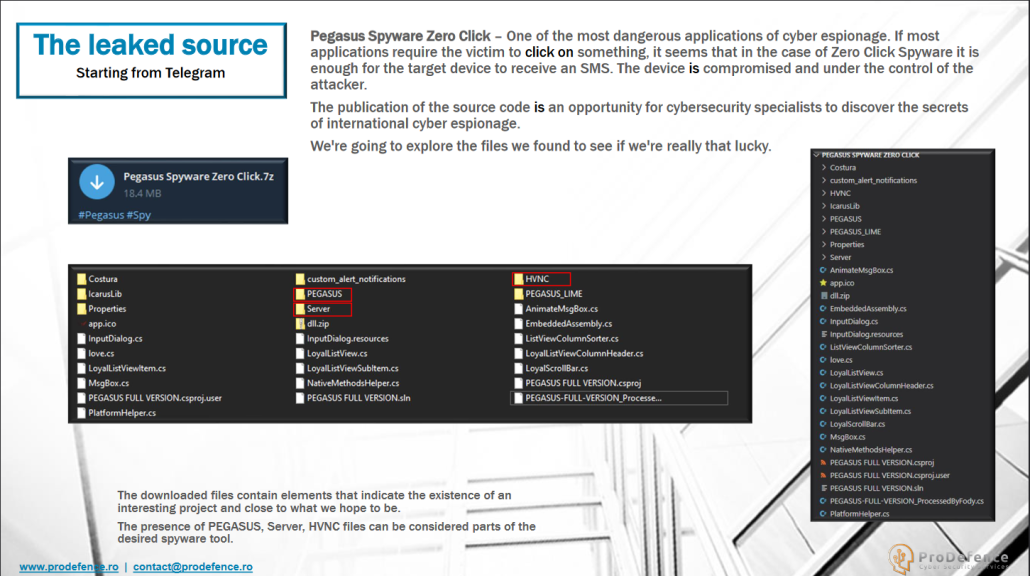1030x576 pixels.
Task: Expand the PEGASUS_LIME folder chevron in the tree
Action: (x=824, y=232)
